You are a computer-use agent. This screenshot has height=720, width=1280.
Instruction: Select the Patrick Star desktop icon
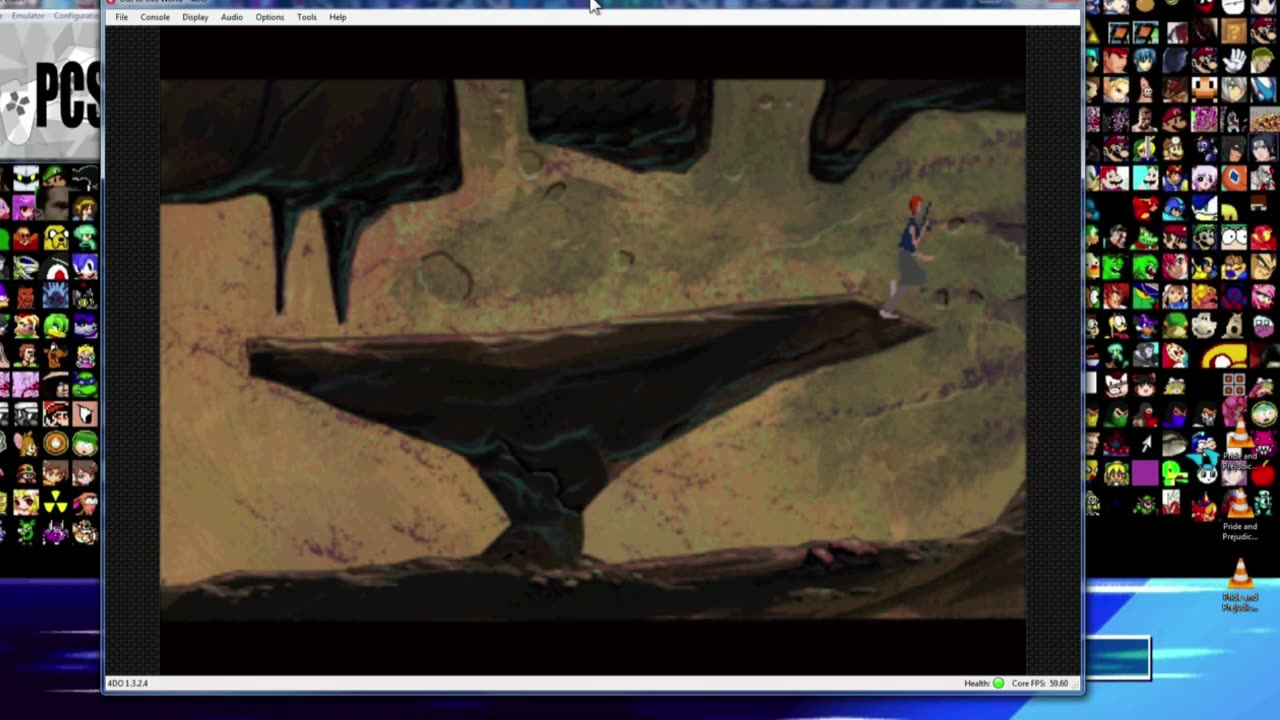tap(1145, 90)
